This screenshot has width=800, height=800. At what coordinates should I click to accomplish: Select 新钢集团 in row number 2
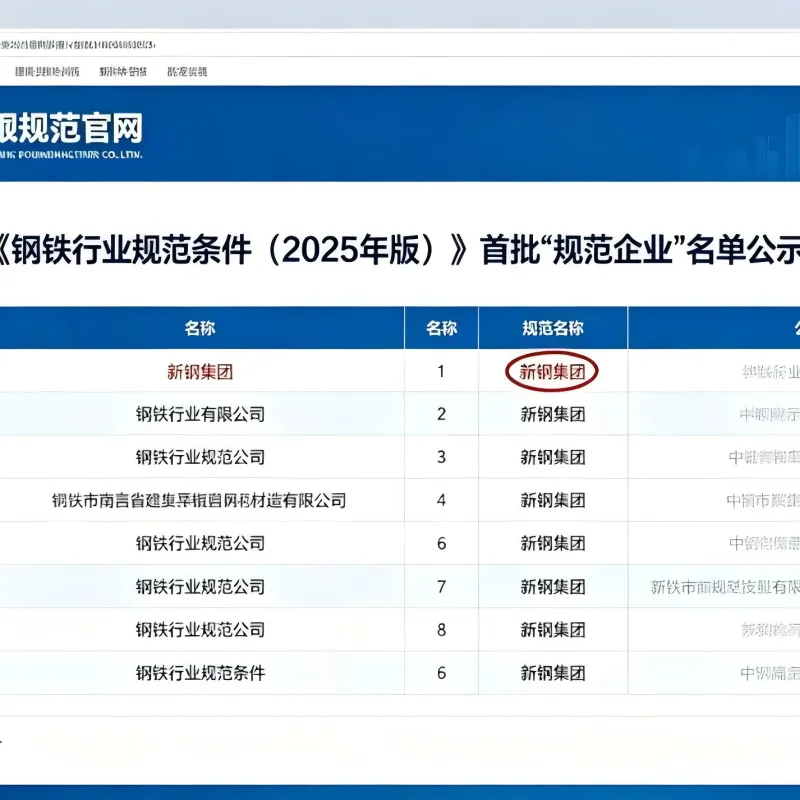(553, 414)
